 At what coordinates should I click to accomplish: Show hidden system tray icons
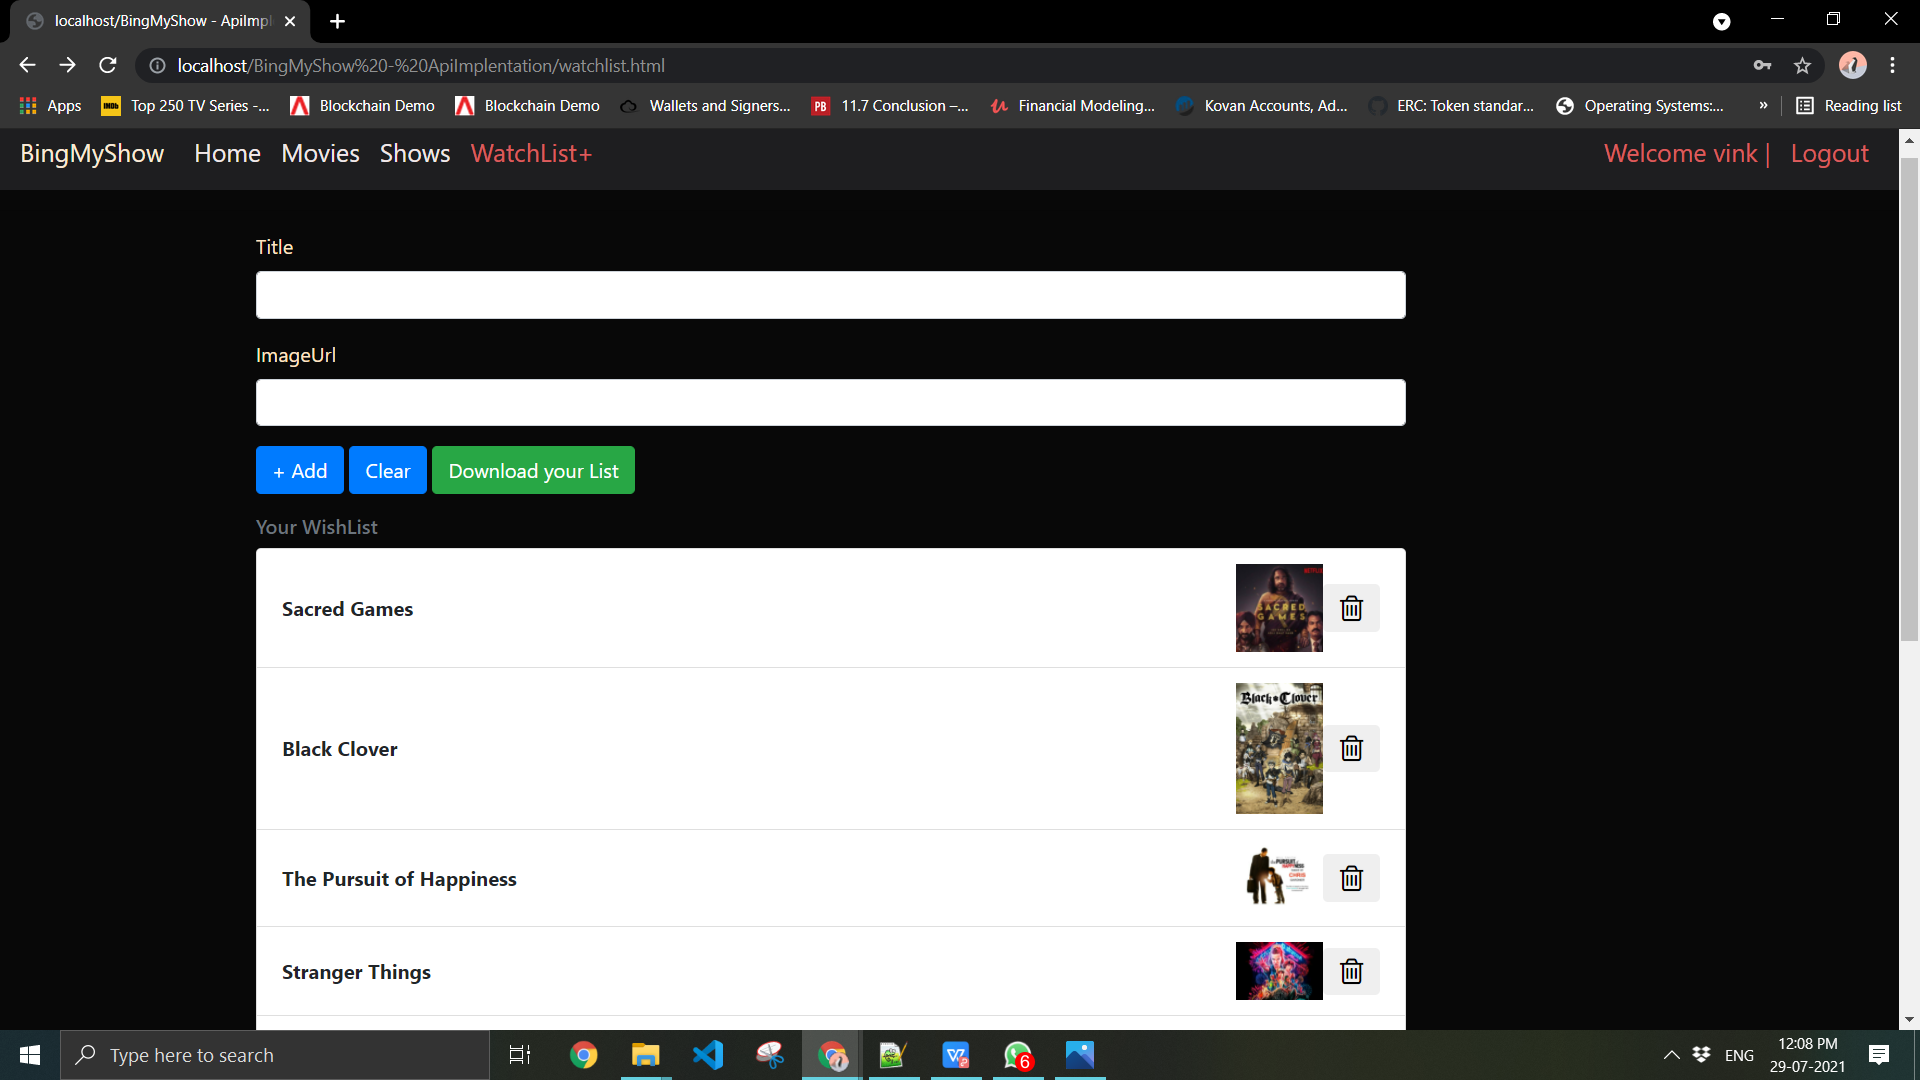1671,1055
